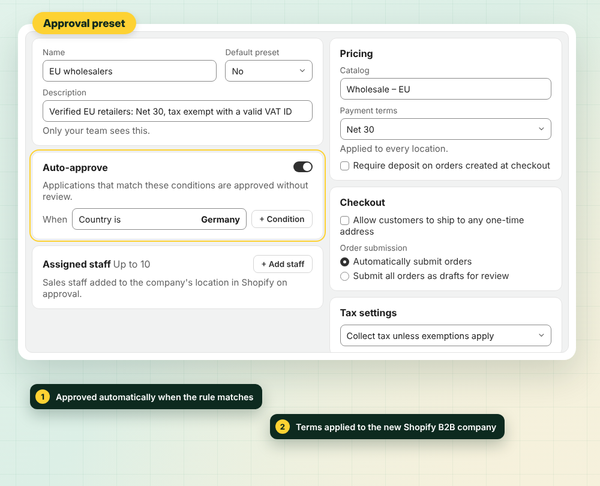The height and width of the screenshot is (486, 600).
Task: Click the Add staff button
Action: coord(283,264)
